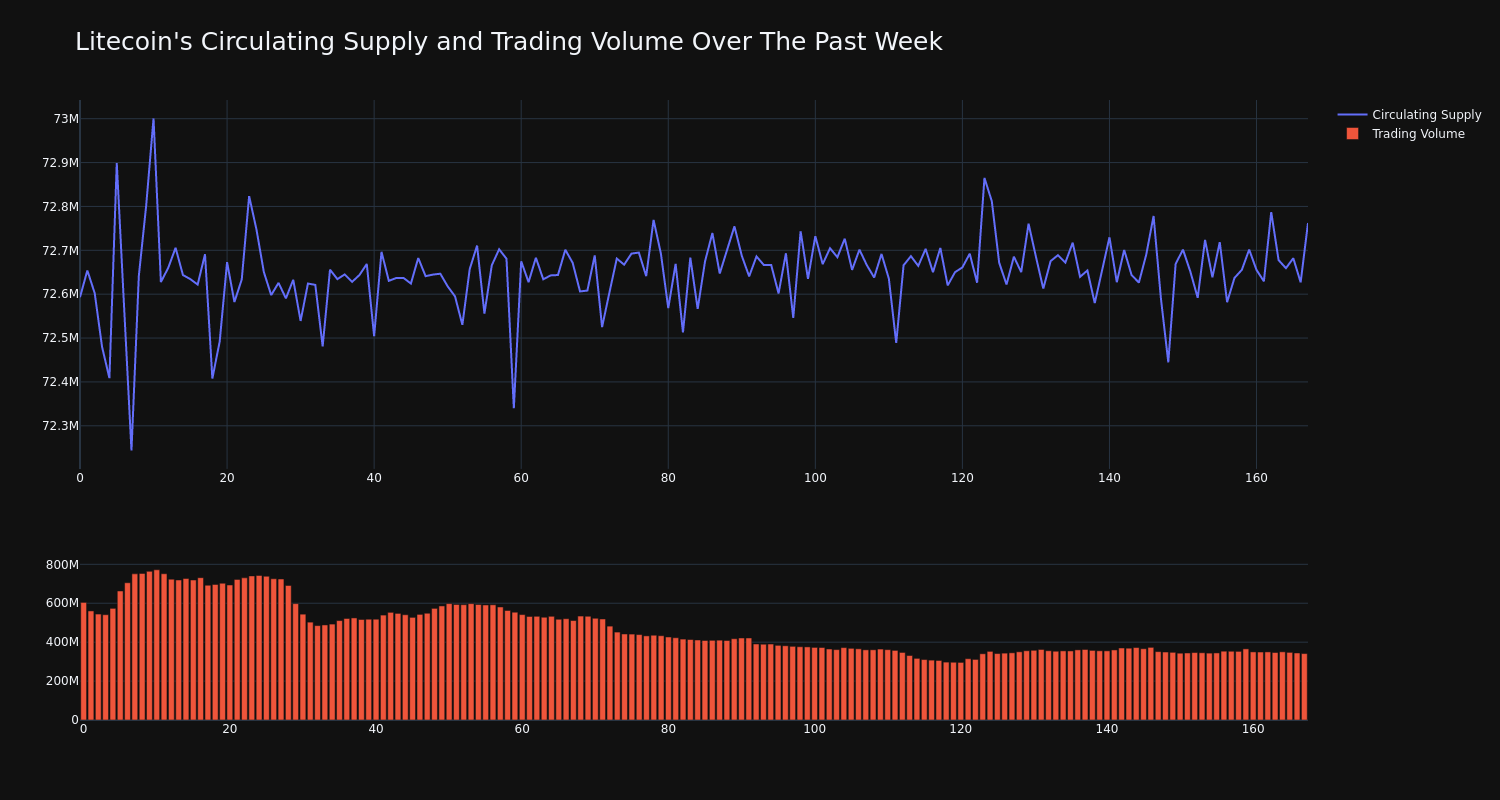Click the red Trading Volume legend swatch

[x=1352, y=134]
